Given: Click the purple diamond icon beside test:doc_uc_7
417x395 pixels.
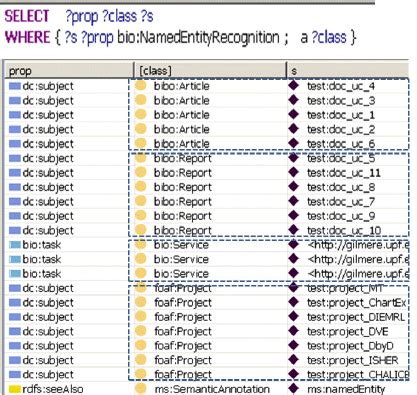Looking at the screenshot, I should tap(293, 201).
